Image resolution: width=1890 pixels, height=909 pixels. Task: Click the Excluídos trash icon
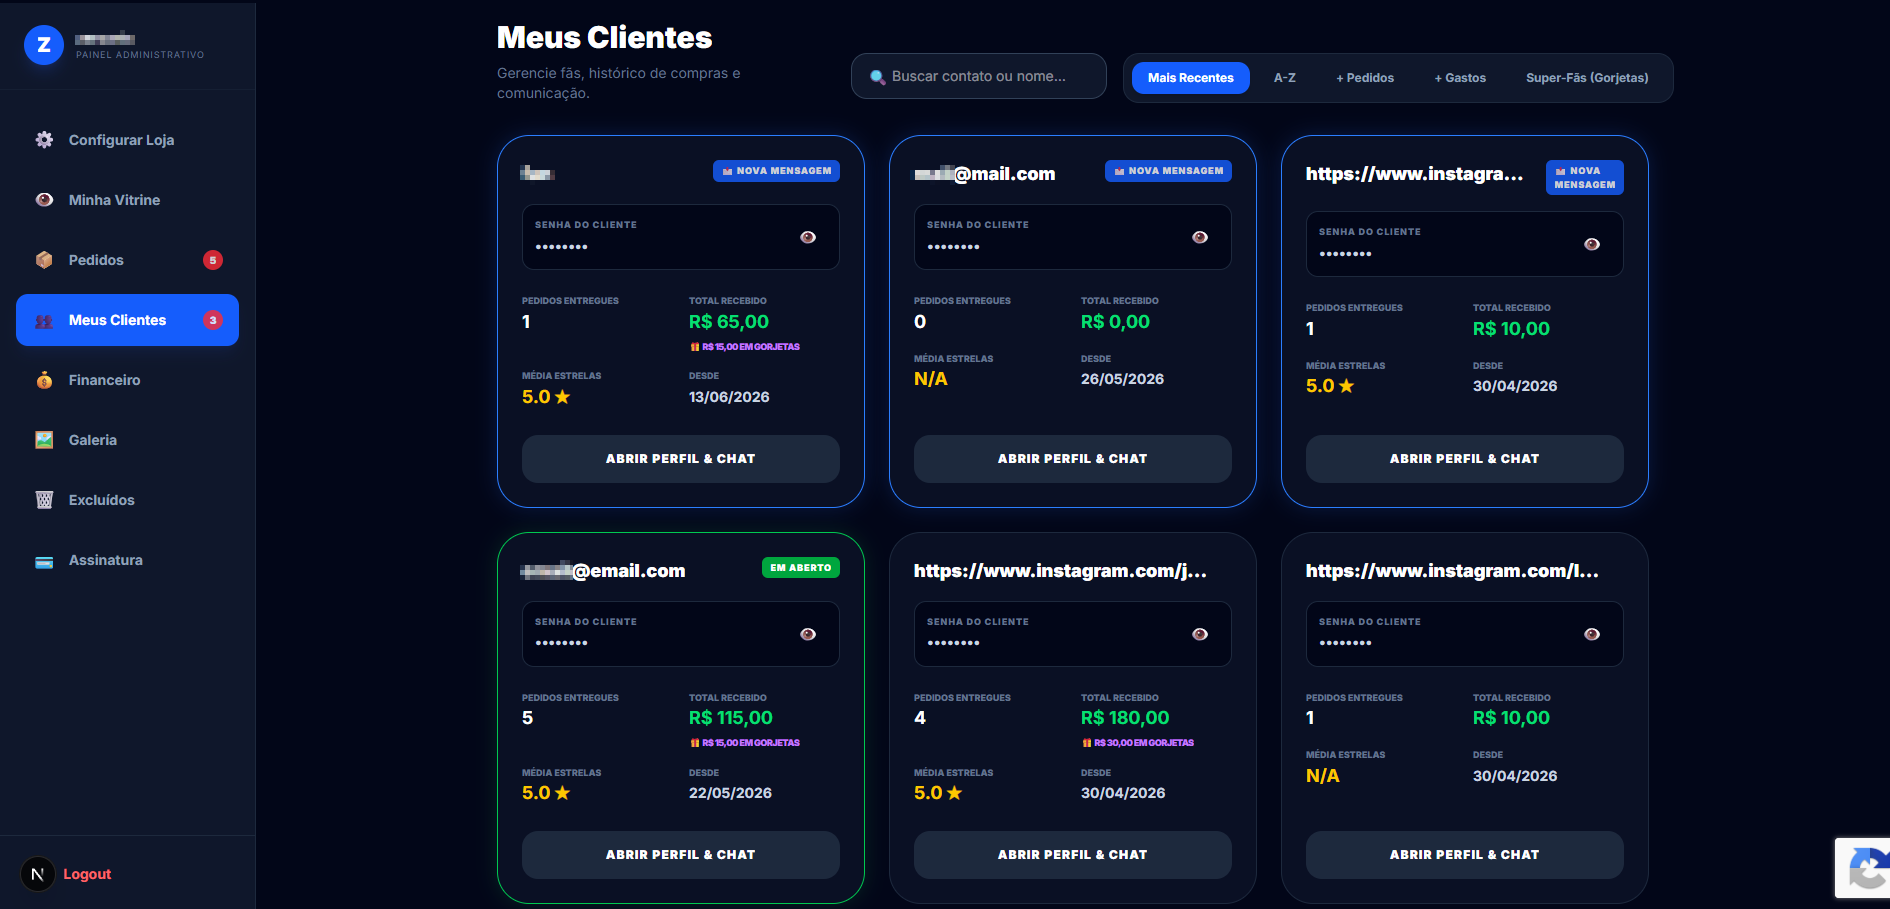[44, 500]
